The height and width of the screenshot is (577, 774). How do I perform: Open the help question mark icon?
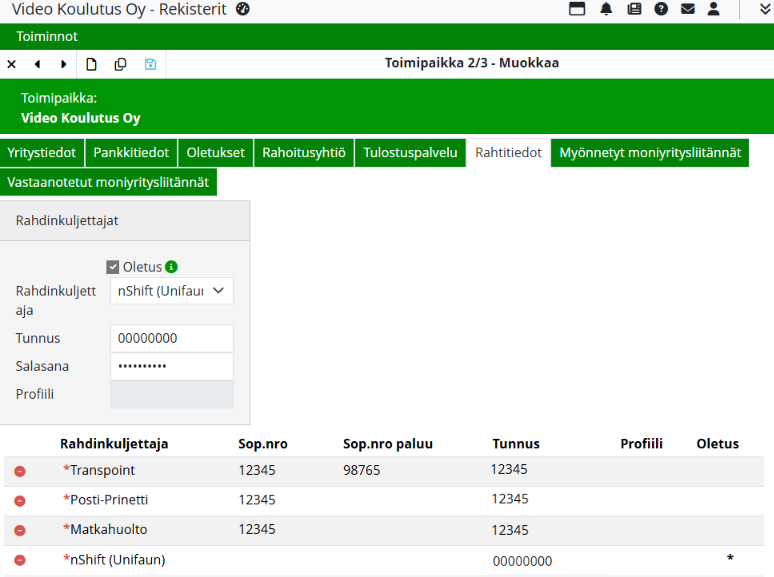(x=661, y=10)
